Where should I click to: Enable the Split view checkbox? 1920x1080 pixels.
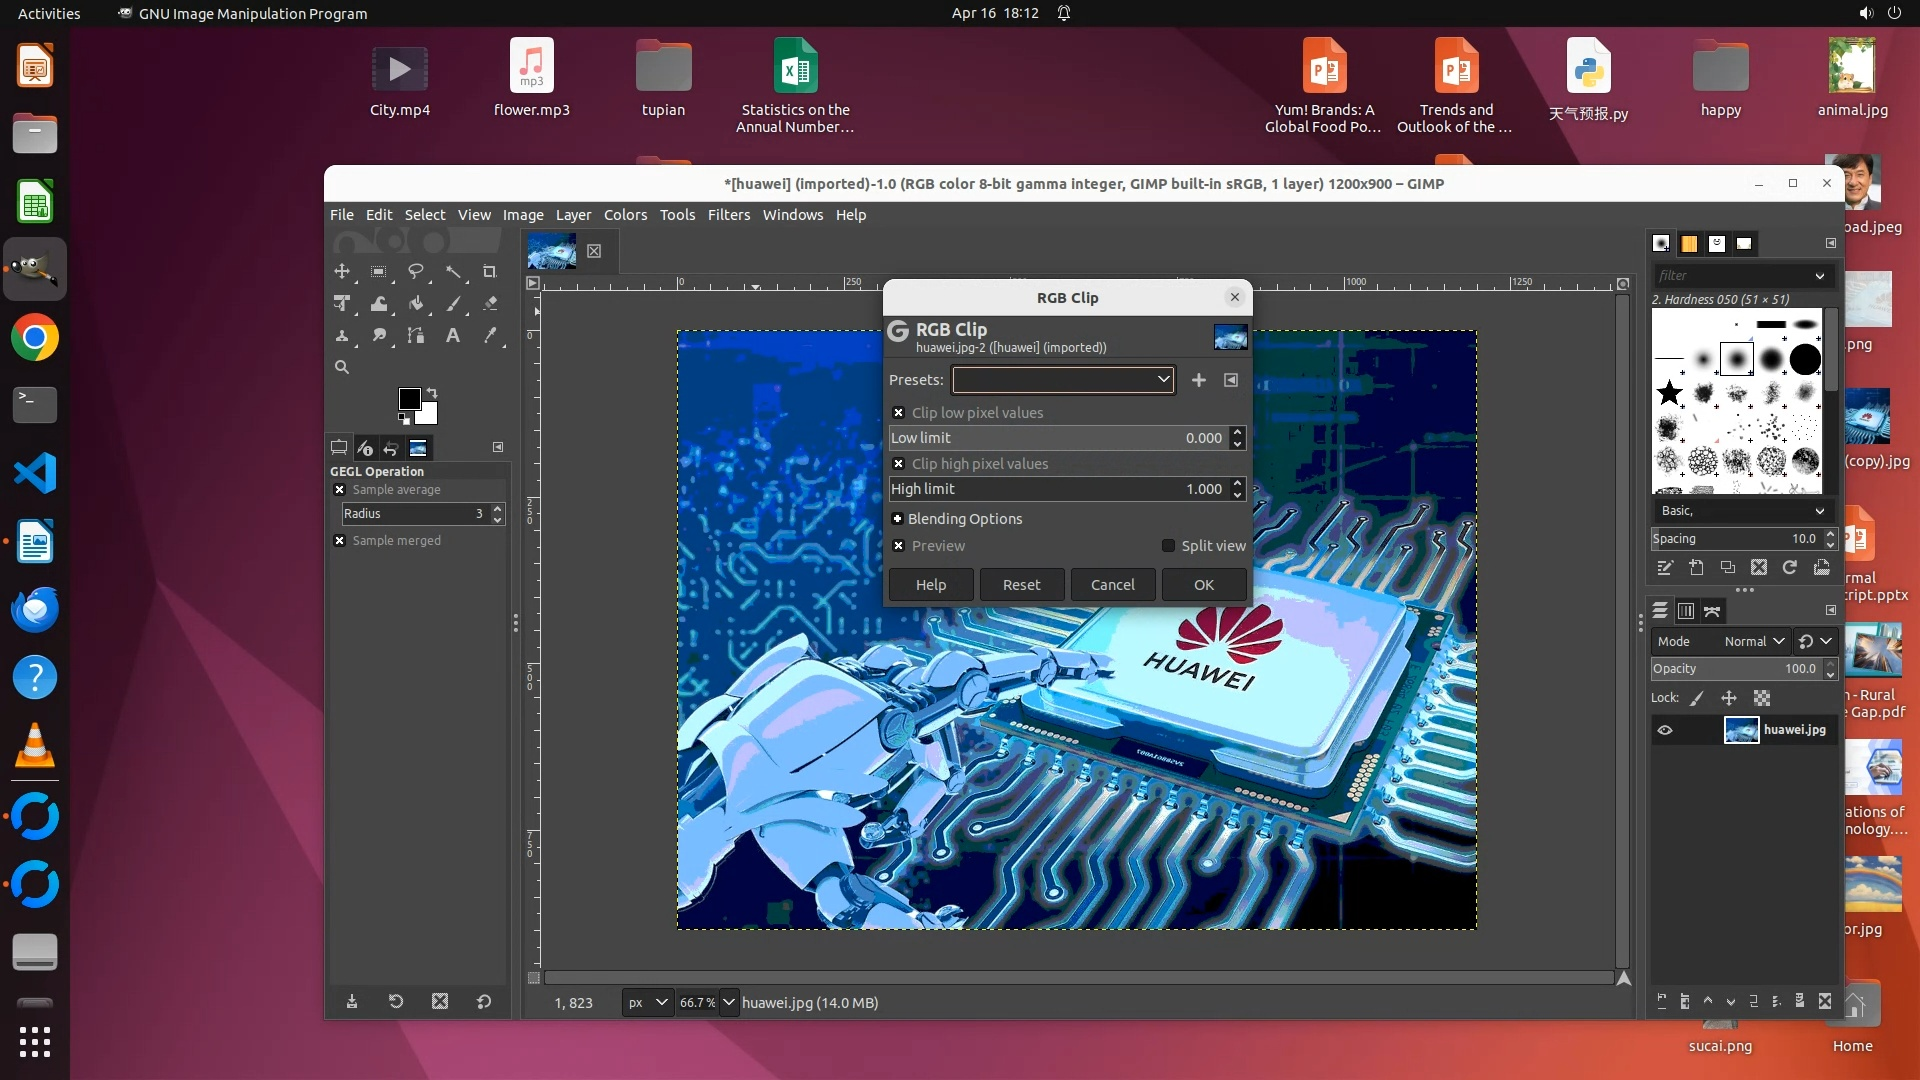pos(1168,546)
